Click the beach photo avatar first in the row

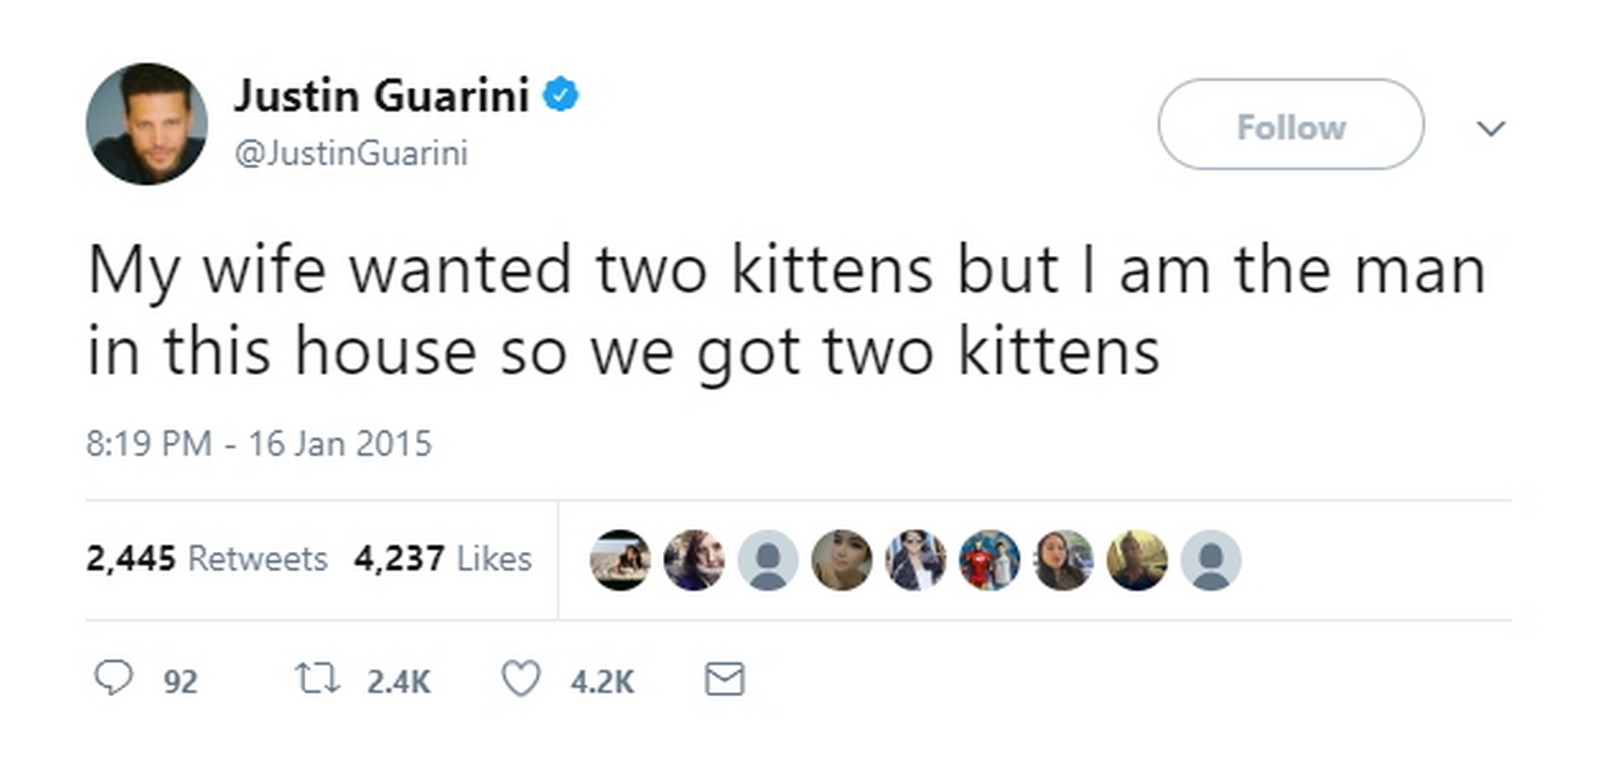pyautogui.click(x=620, y=559)
